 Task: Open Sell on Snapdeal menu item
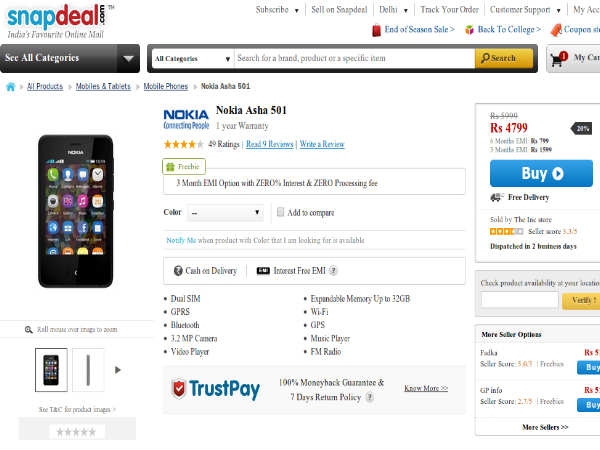tap(339, 10)
